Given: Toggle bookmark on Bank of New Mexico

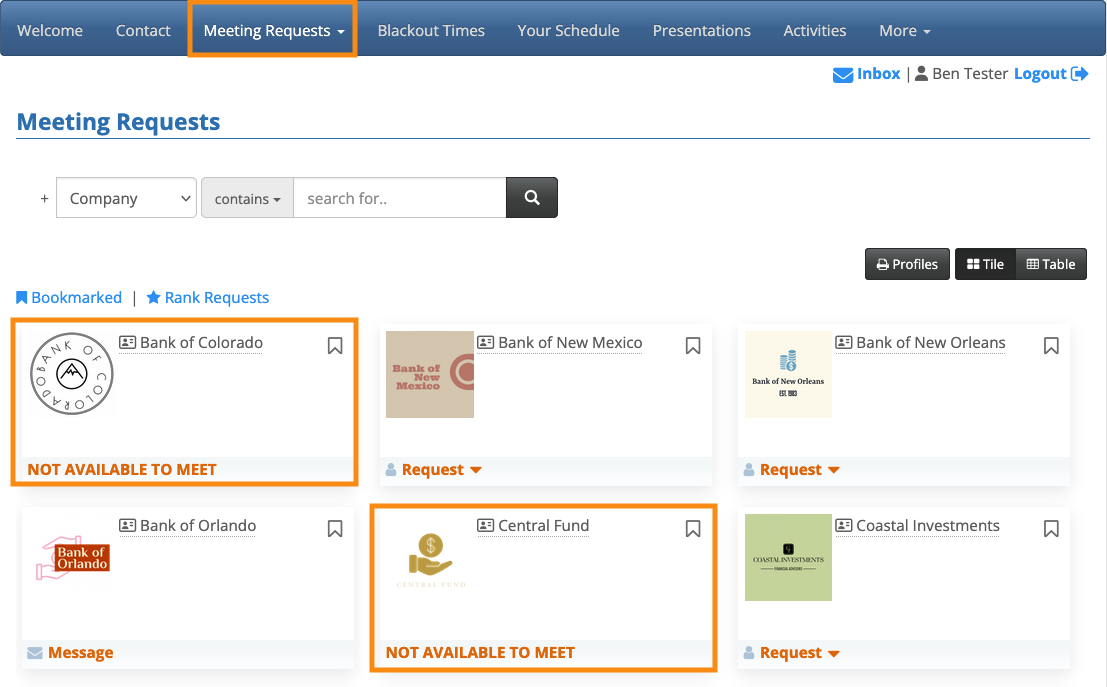Looking at the screenshot, I should click(x=693, y=345).
